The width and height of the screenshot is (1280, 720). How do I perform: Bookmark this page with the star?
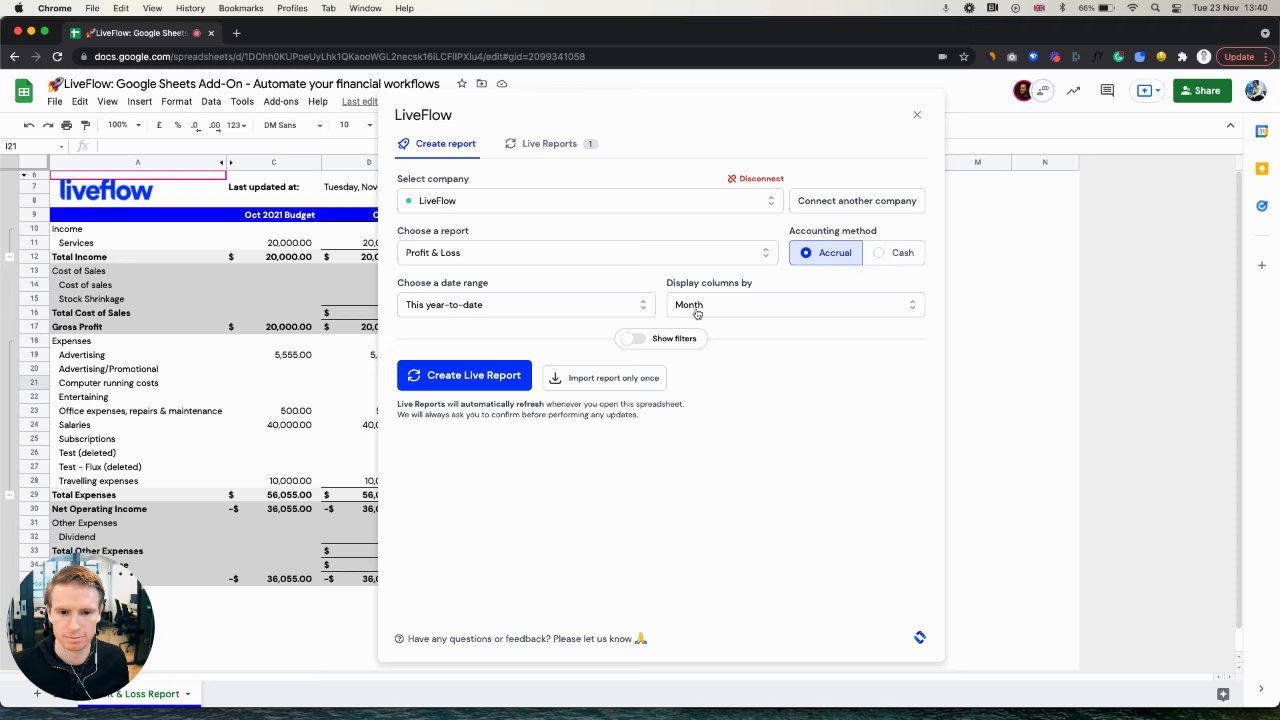point(963,57)
